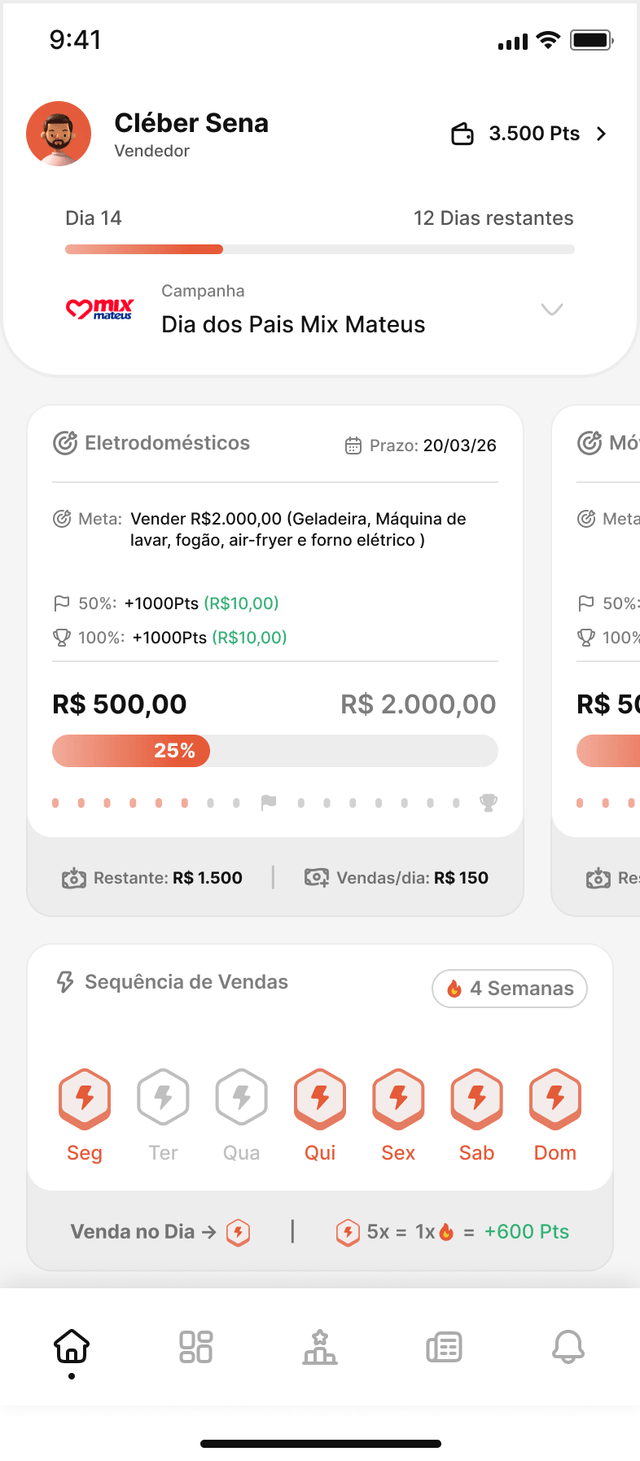Viewport: 640px width, 1461px height.
Task: Tap the Vendas/dia cash icon
Action: (x=320, y=877)
